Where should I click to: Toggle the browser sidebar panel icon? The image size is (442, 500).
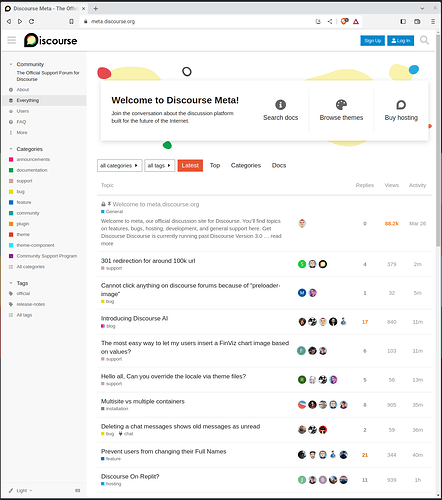(x=403, y=21)
